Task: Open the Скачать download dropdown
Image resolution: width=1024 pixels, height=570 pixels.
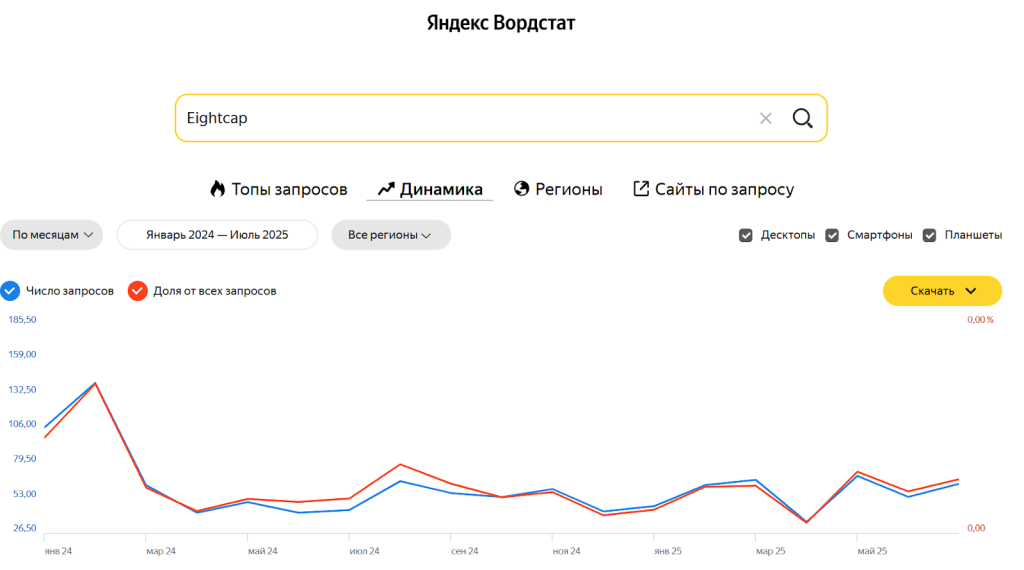Action: pyautogui.click(x=942, y=291)
